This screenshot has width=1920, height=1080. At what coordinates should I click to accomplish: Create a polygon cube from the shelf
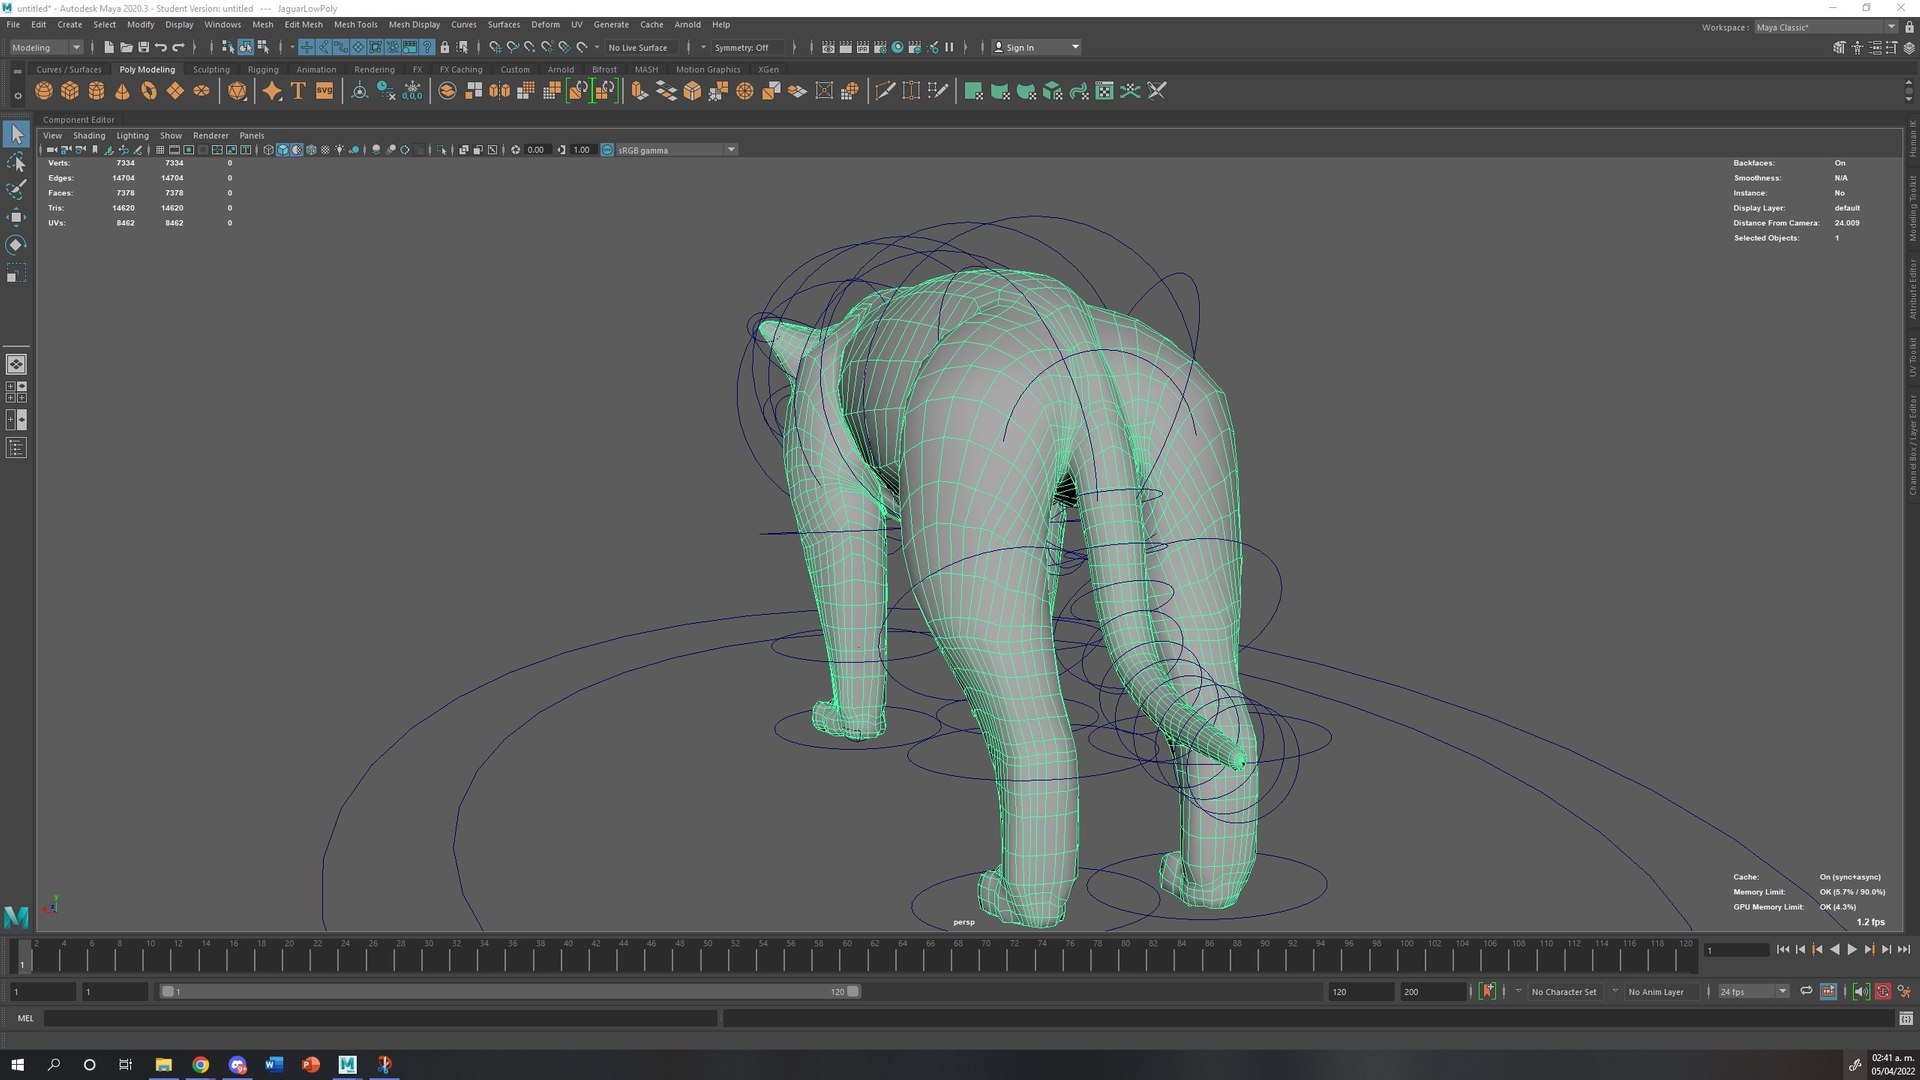[x=70, y=91]
